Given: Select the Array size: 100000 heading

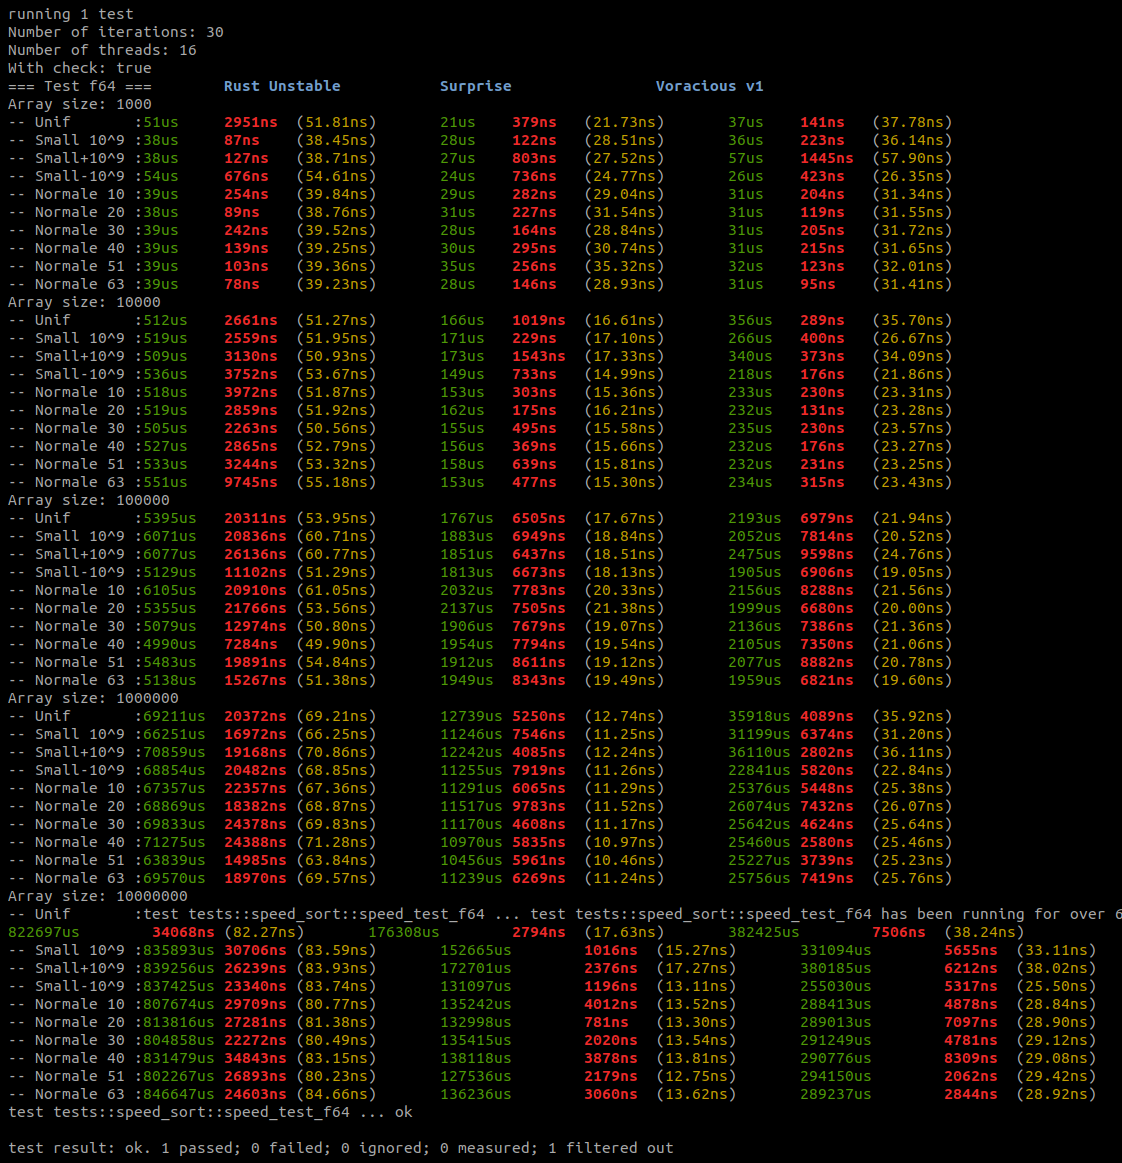Looking at the screenshot, I should pyautogui.click(x=87, y=500).
